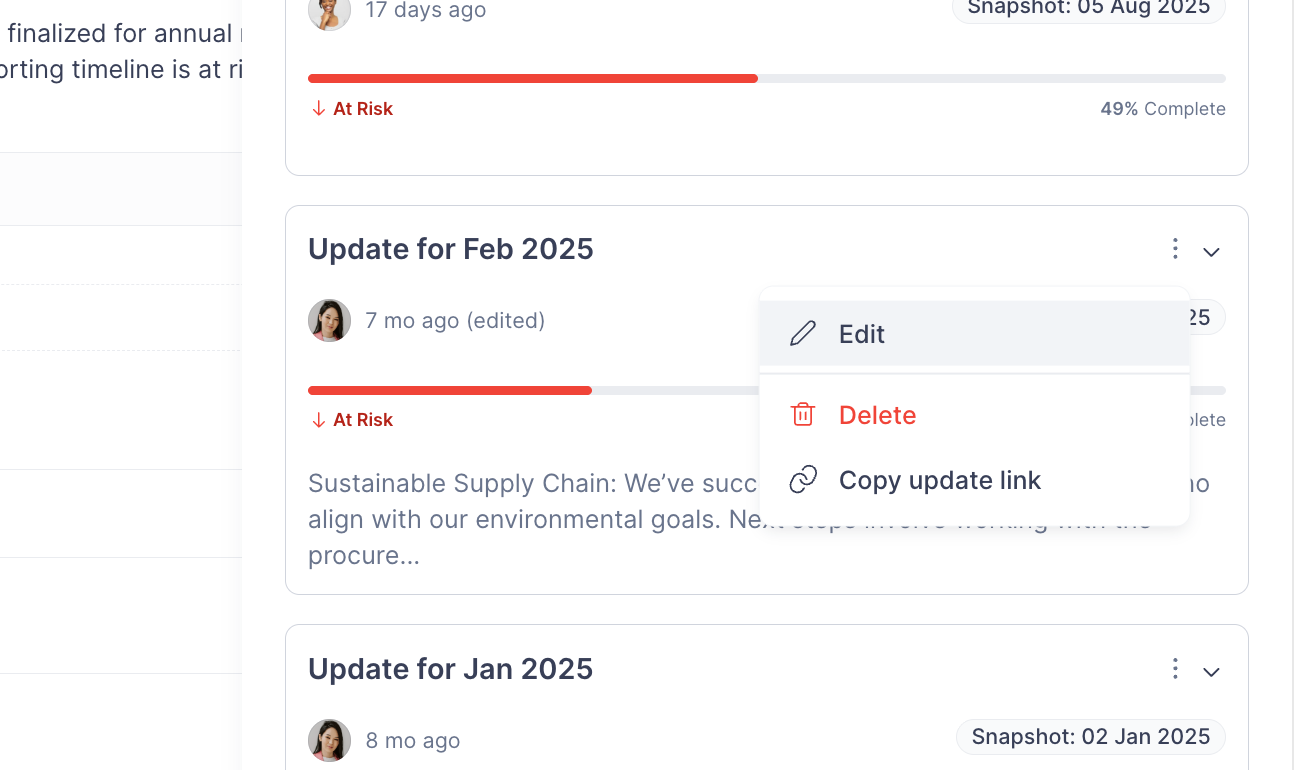Click author avatar on Jan 2025 update

tap(329, 741)
